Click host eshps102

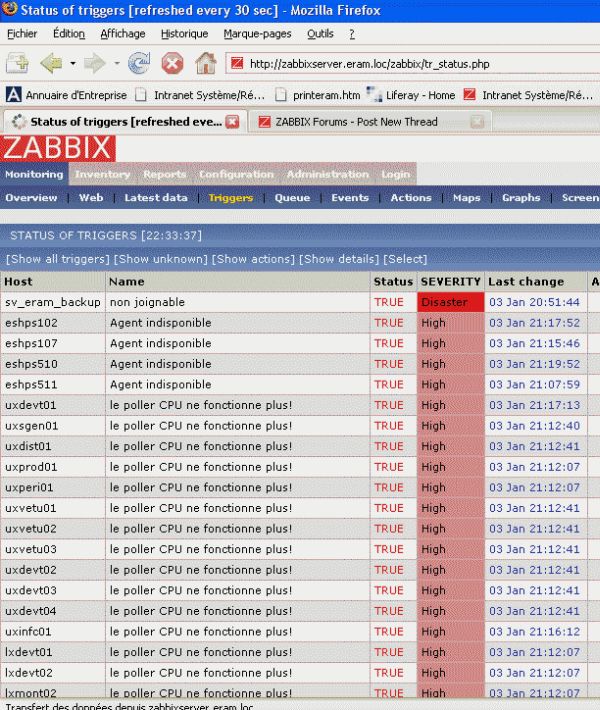[31, 323]
